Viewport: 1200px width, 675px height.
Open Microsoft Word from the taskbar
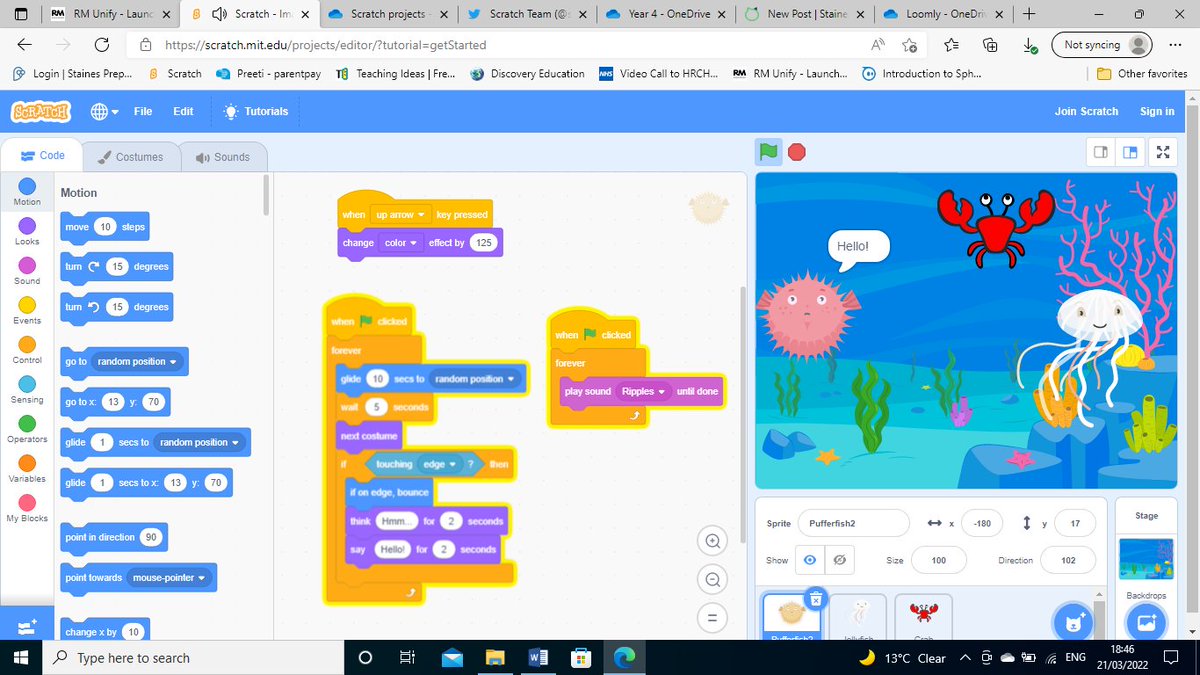[537, 657]
